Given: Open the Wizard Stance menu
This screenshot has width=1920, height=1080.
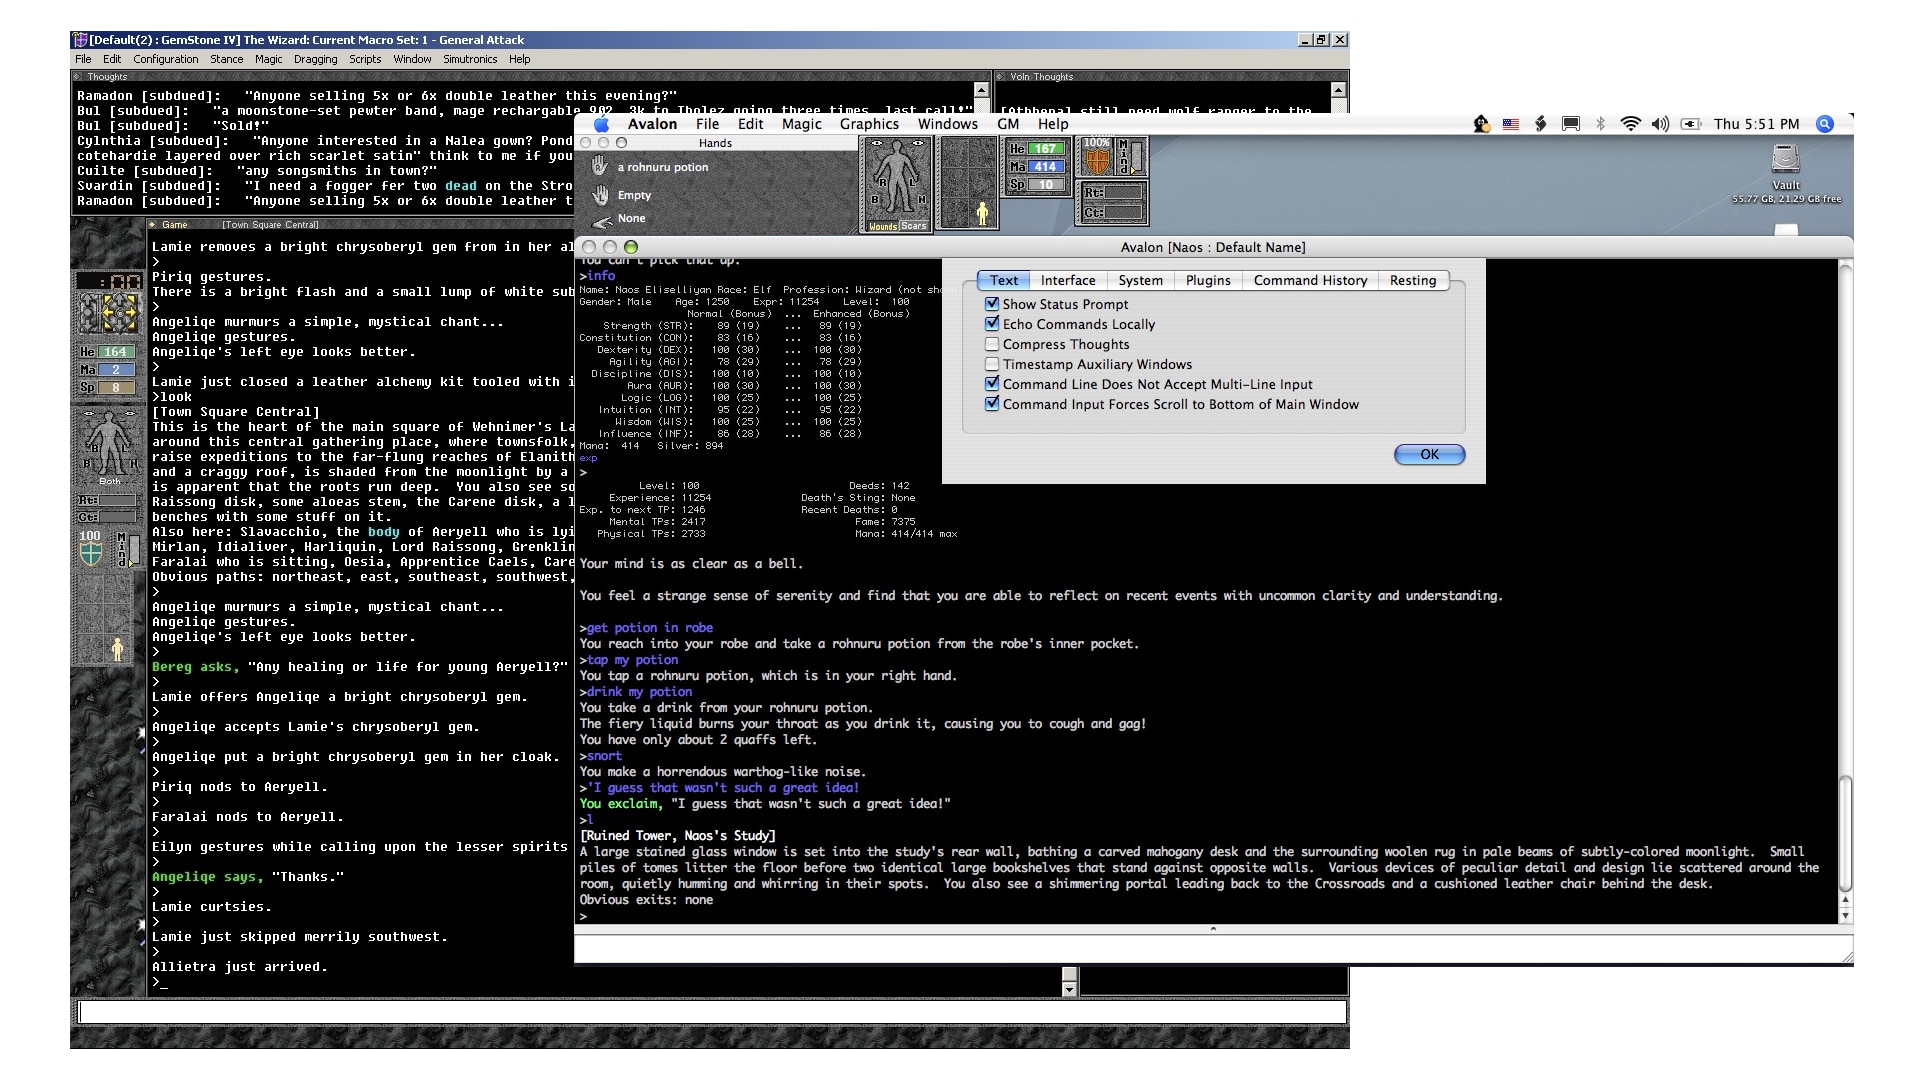Looking at the screenshot, I should point(226,59).
